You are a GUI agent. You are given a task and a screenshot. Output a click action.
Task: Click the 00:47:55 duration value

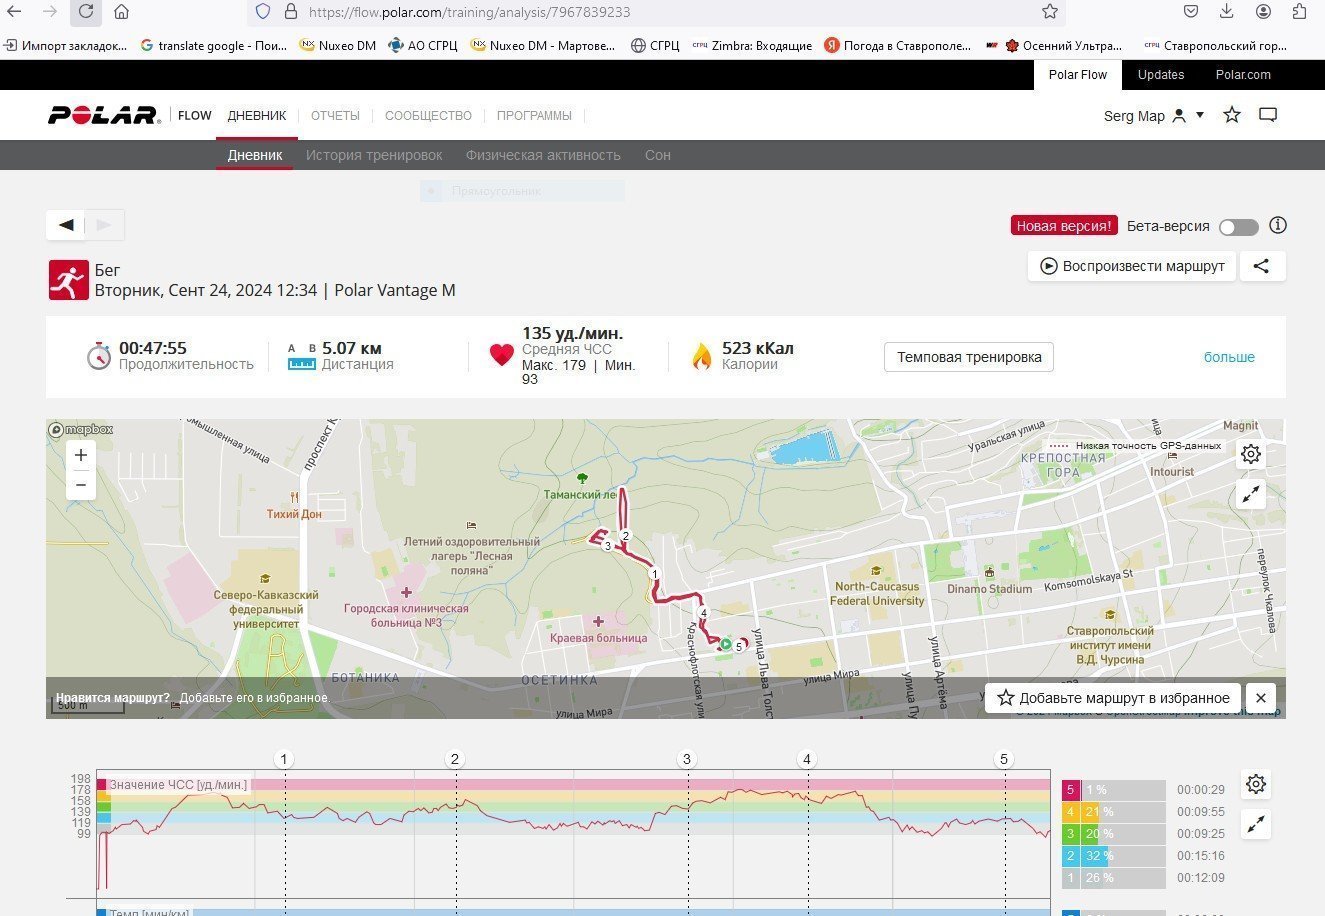[x=152, y=348]
